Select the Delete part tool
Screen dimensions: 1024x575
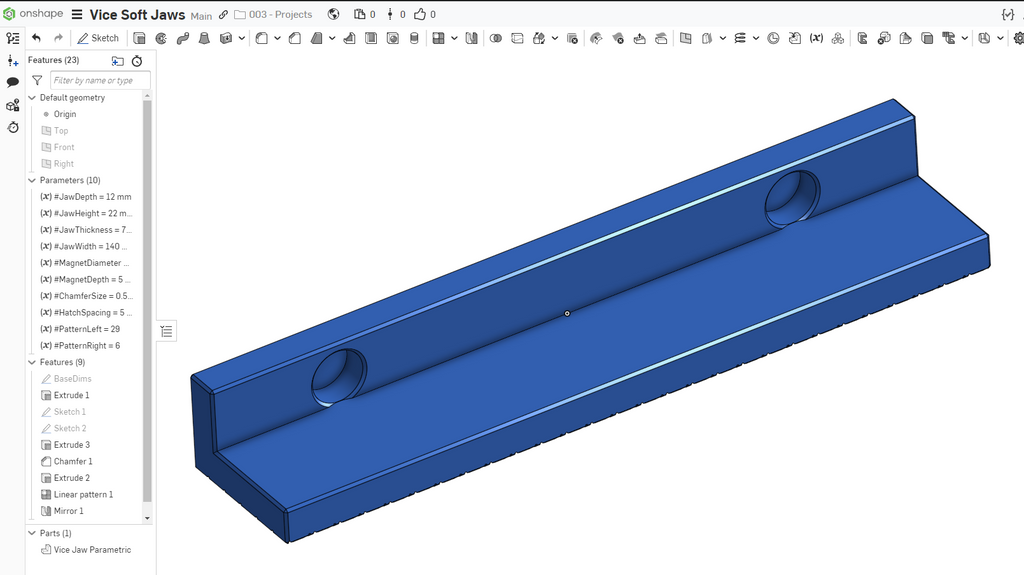(x=572, y=39)
